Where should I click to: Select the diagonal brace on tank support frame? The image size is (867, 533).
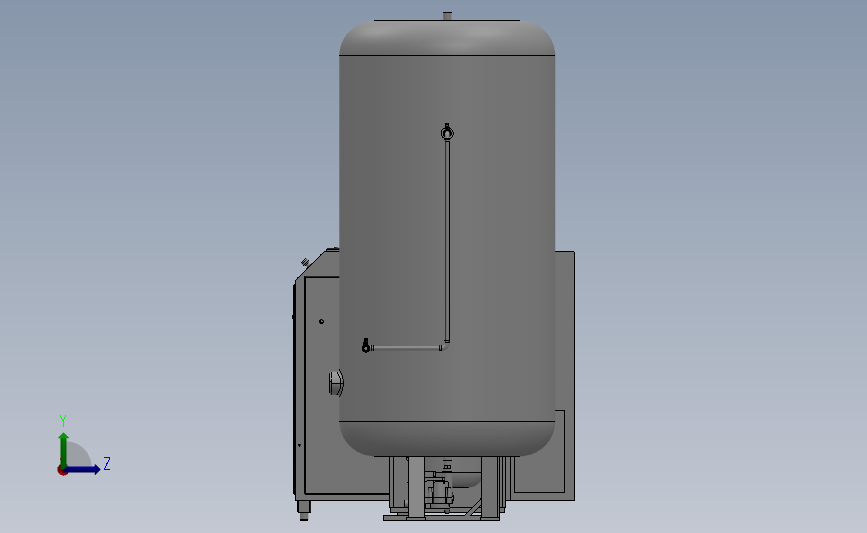pyautogui.click(x=472, y=509)
